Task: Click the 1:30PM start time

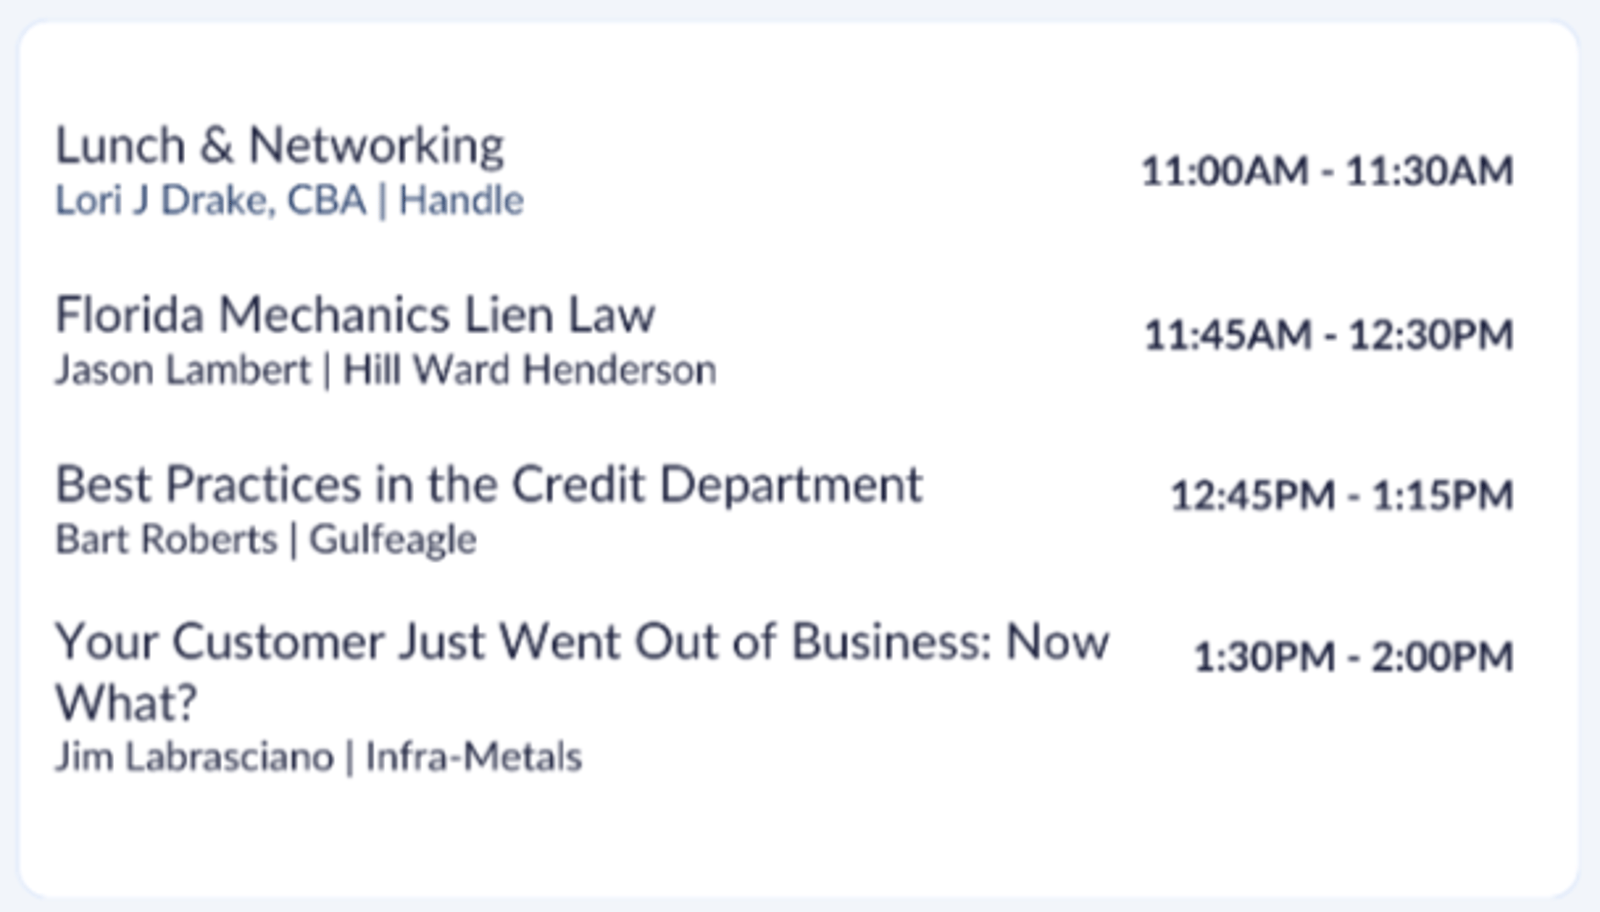Action: click(1265, 657)
